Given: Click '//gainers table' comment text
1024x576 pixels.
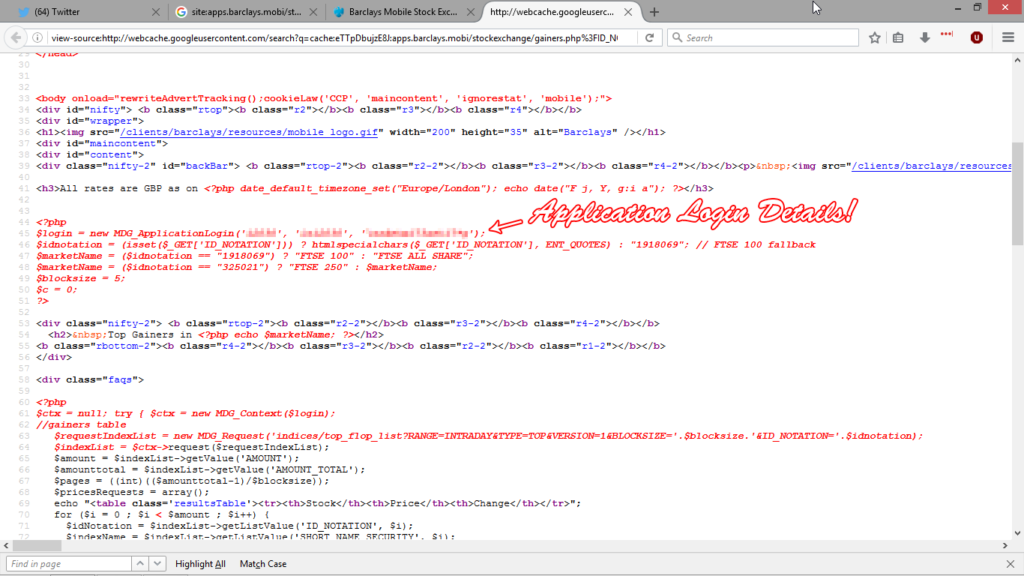Looking at the screenshot, I should [81, 424].
